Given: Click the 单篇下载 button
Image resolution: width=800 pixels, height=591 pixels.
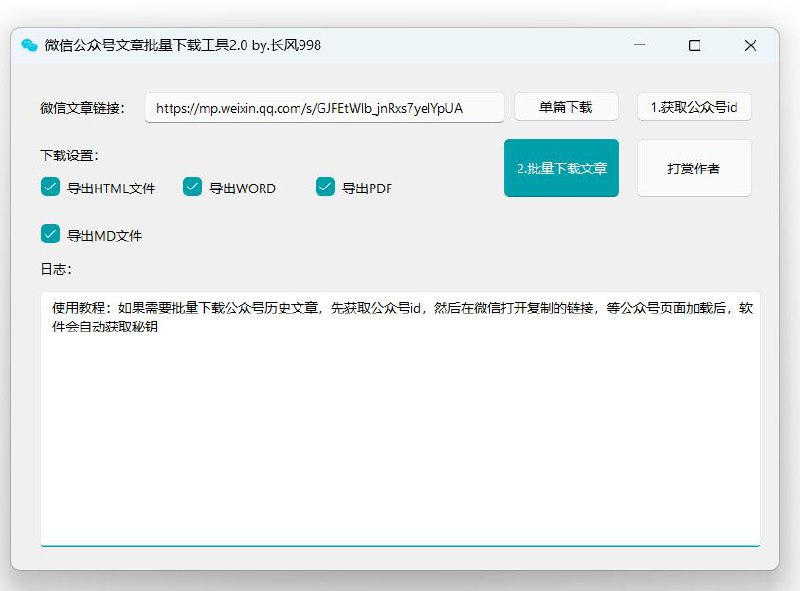Looking at the screenshot, I should (565, 106).
